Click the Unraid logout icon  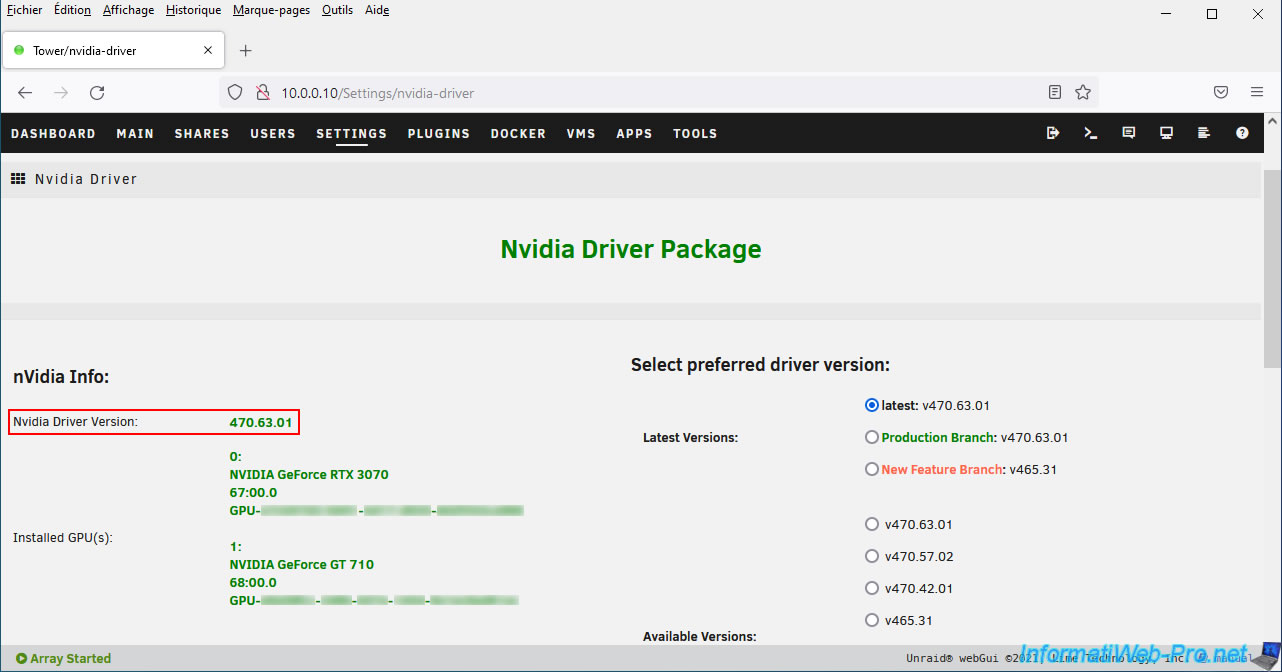click(x=1053, y=133)
